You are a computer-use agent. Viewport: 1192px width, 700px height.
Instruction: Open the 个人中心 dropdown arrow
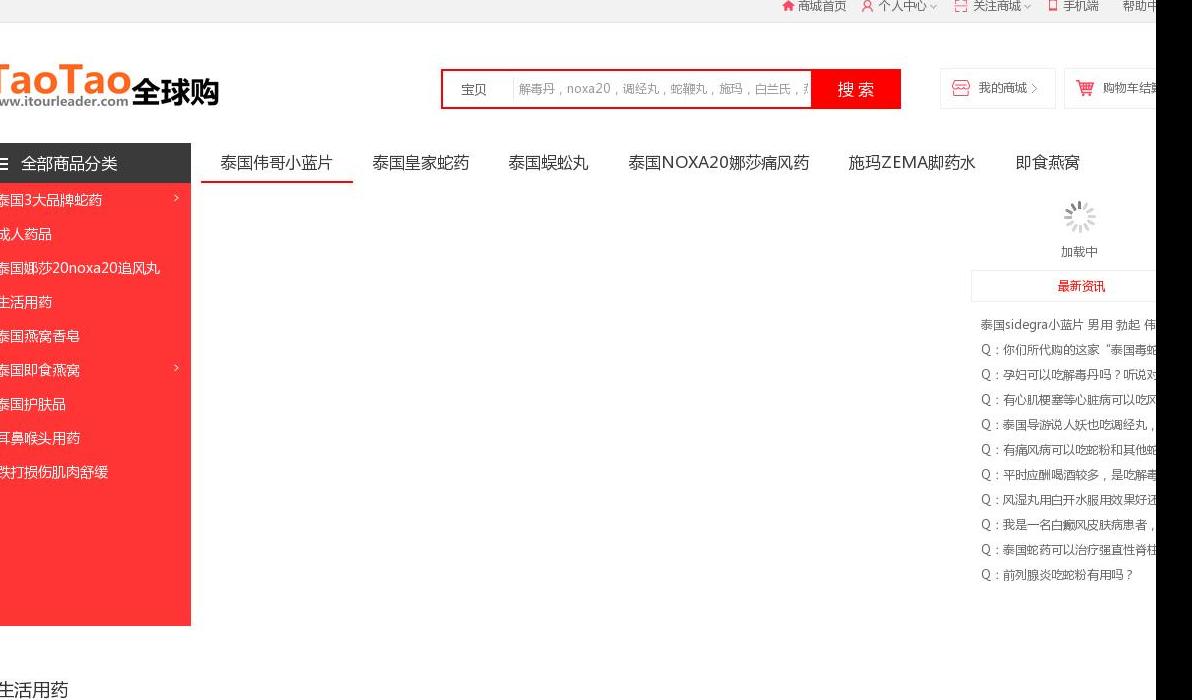pyautogui.click(x=934, y=7)
